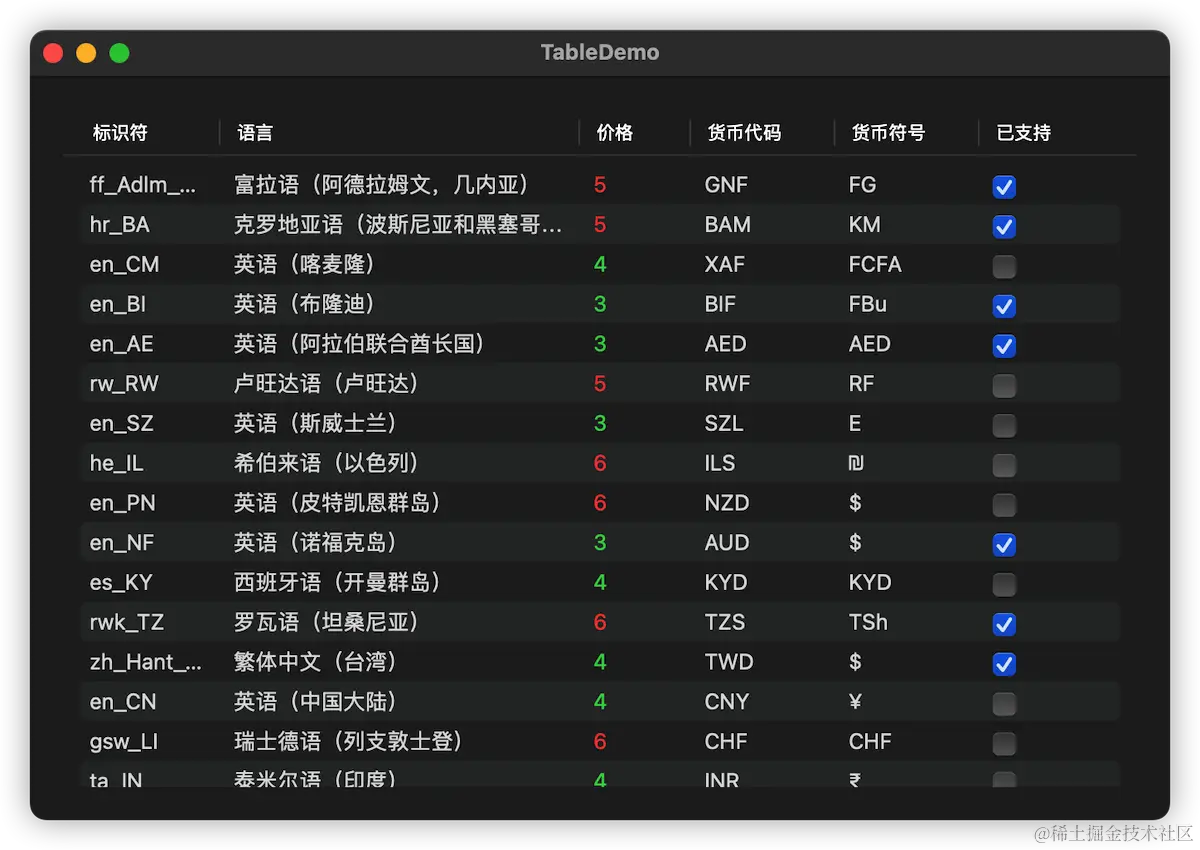Screen dimensions: 1200x850
Task: Click the FBu currency symbol cell
Action: pyautogui.click(x=868, y=304)
